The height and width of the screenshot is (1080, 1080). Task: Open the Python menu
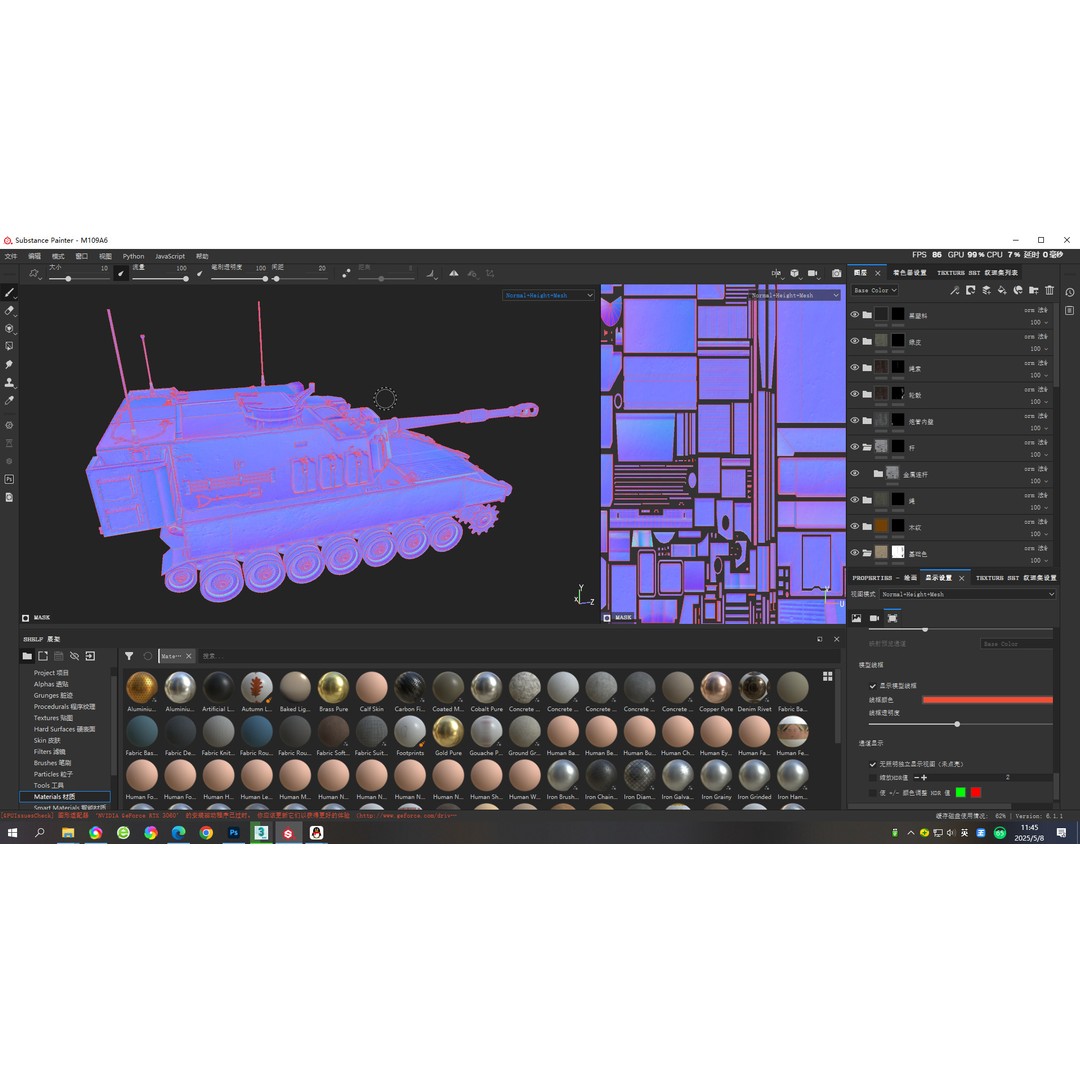[134, 256]
